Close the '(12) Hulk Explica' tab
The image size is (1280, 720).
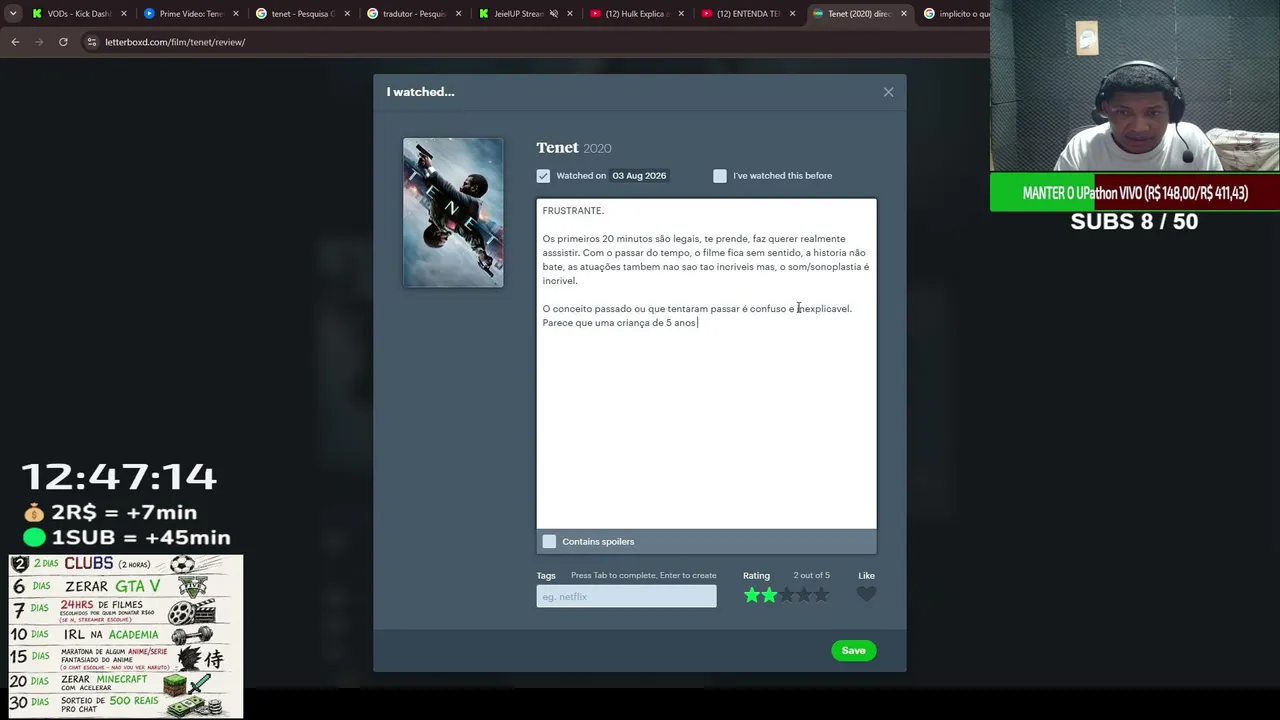[681, 14]
